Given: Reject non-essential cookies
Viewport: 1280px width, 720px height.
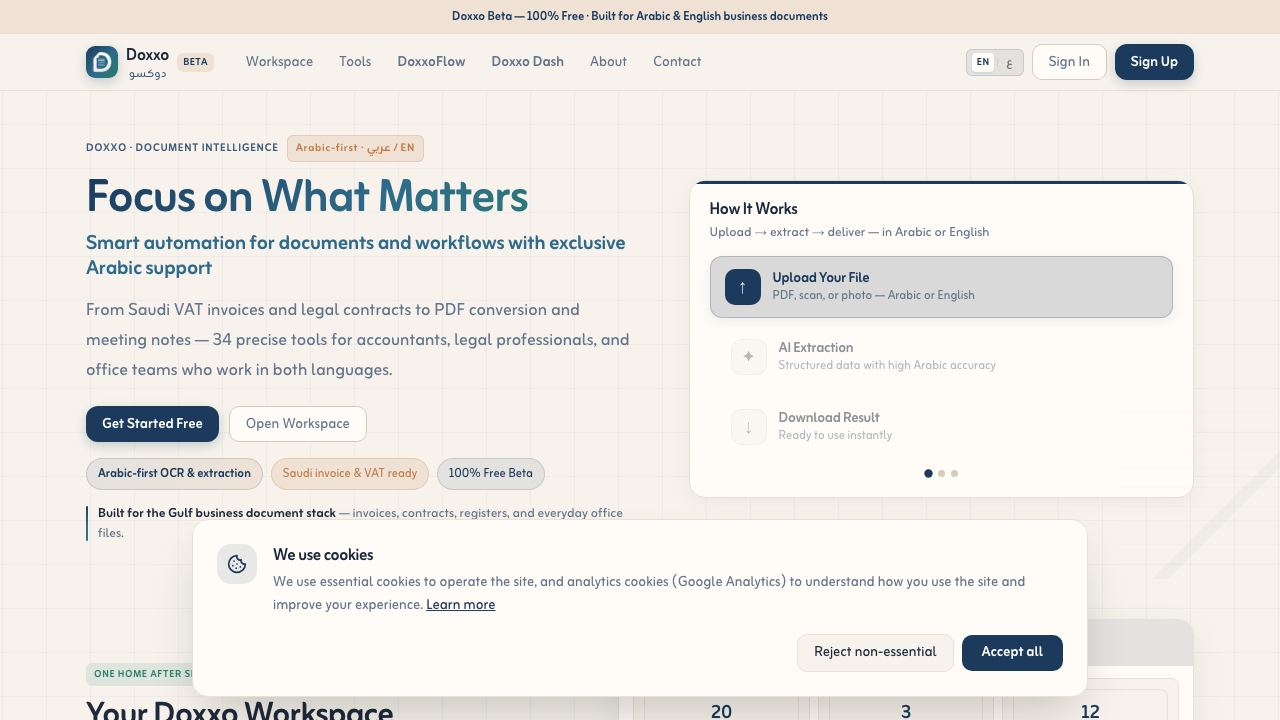Looking at the screenshot, I should click(875, 653).
